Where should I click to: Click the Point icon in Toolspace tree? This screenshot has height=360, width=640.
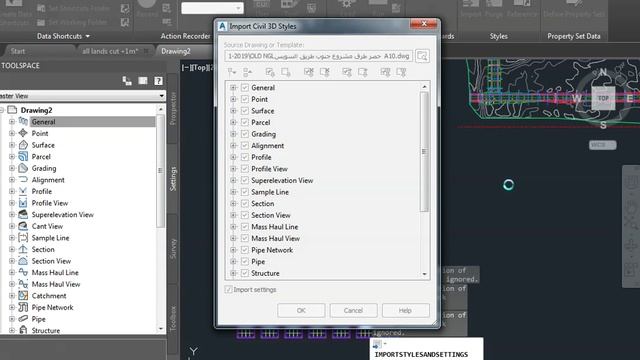23,133
